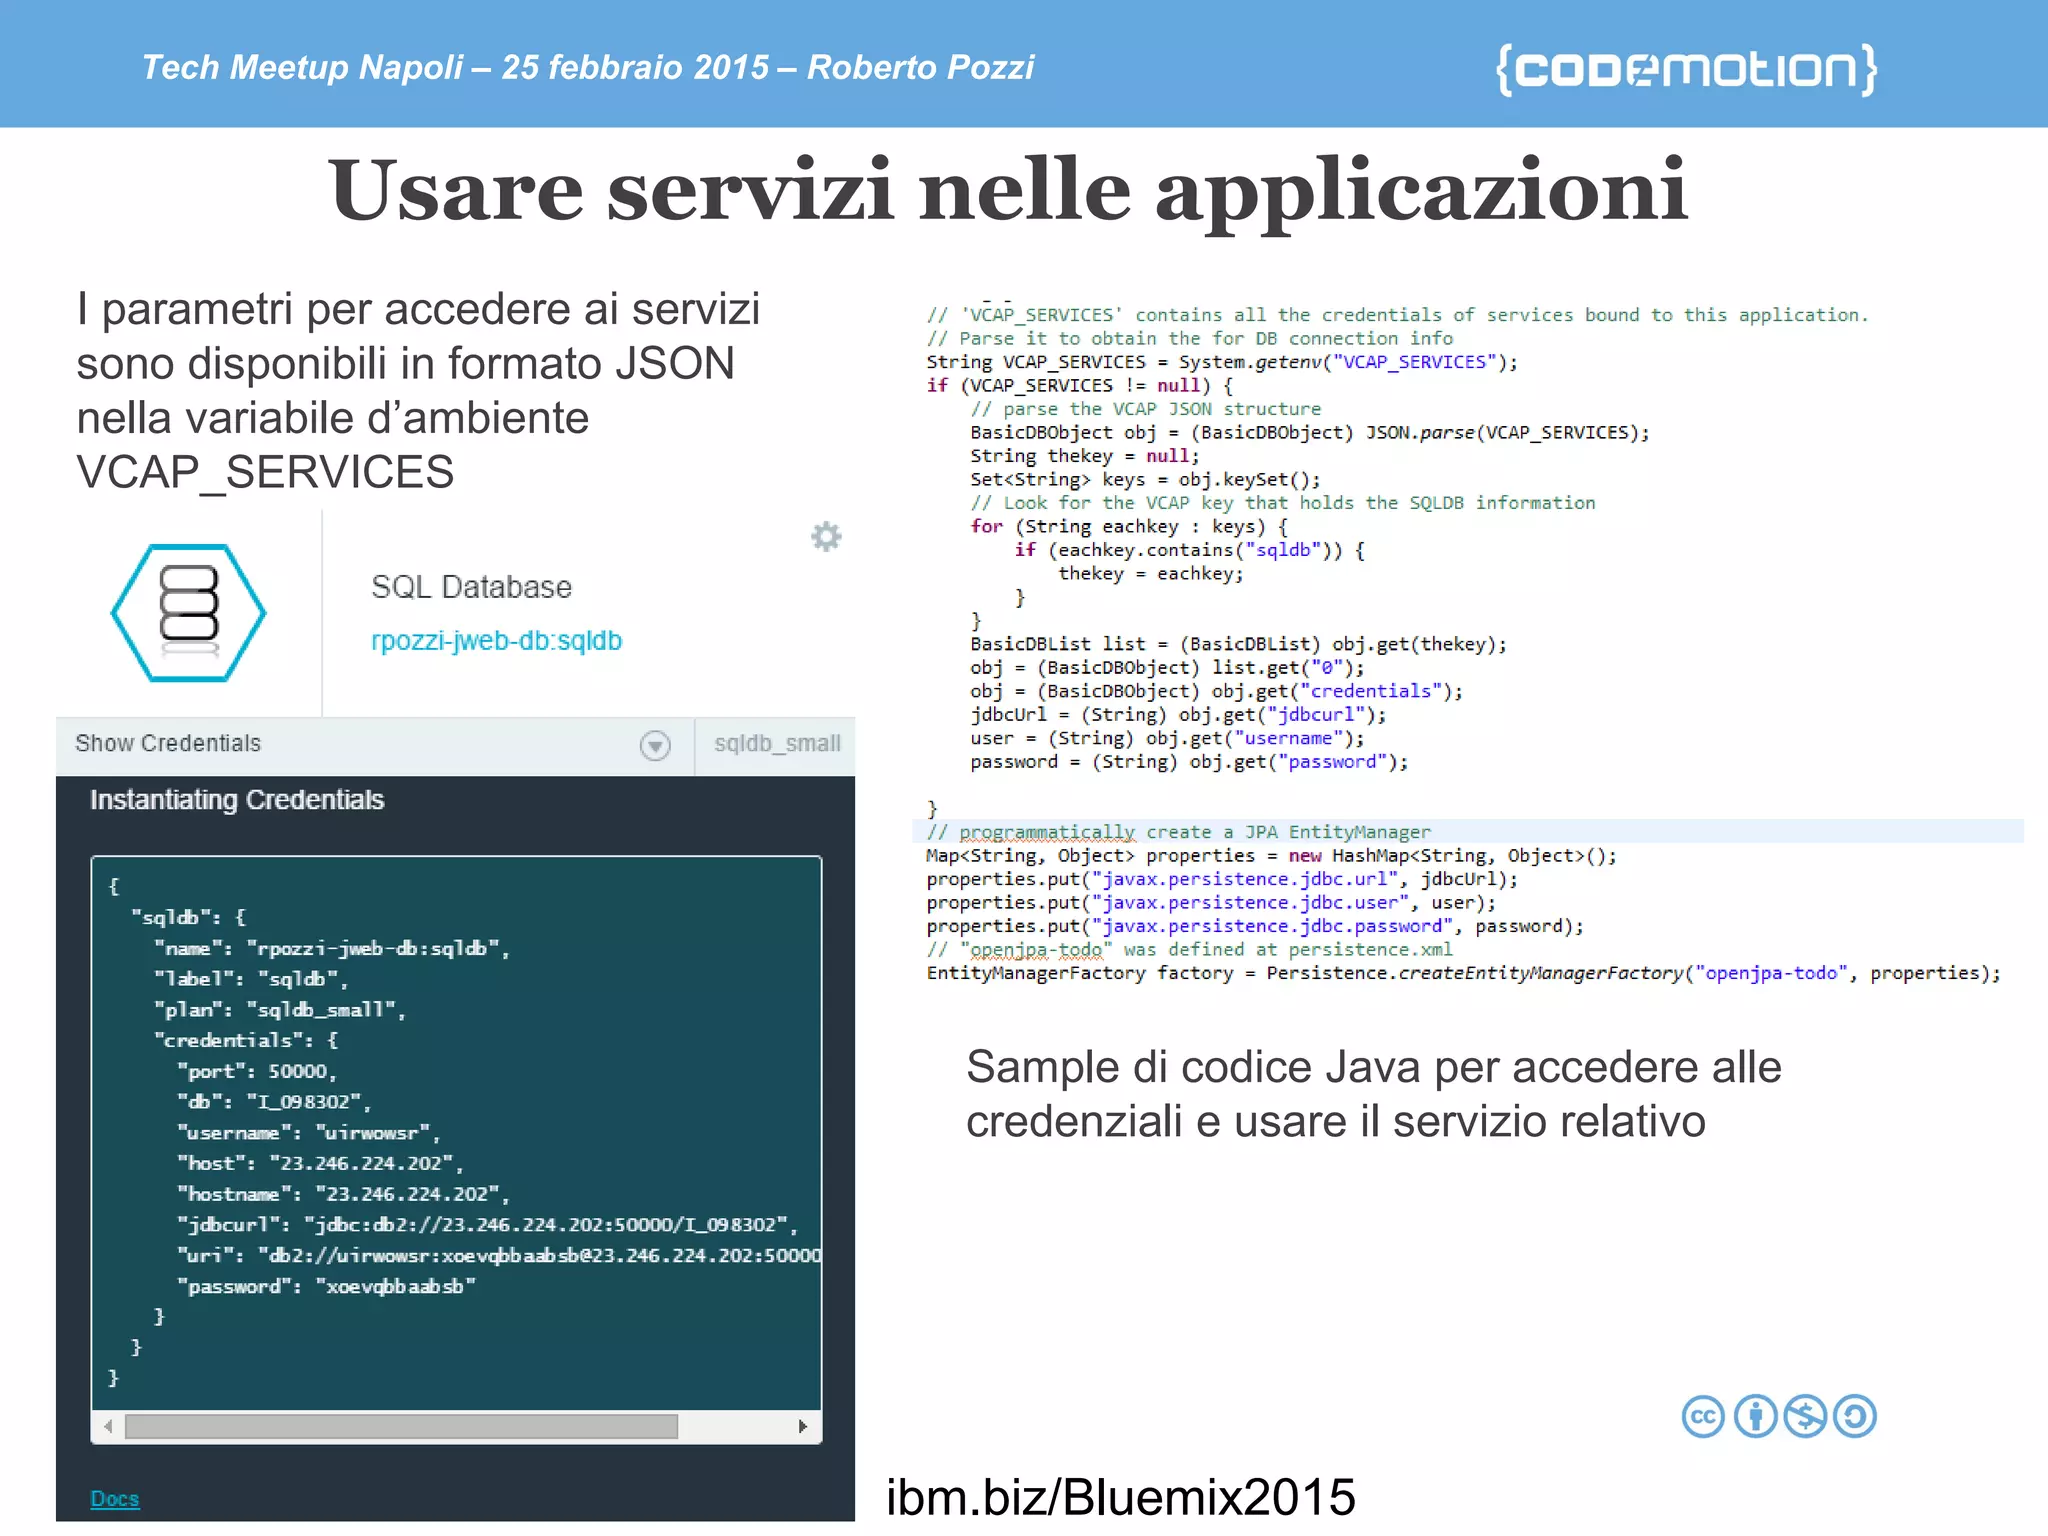This screenshot has width=2048, height=1536.
Task: Click the "plan": "sqldb_small" line
Action: click(x=280, y=1010)
